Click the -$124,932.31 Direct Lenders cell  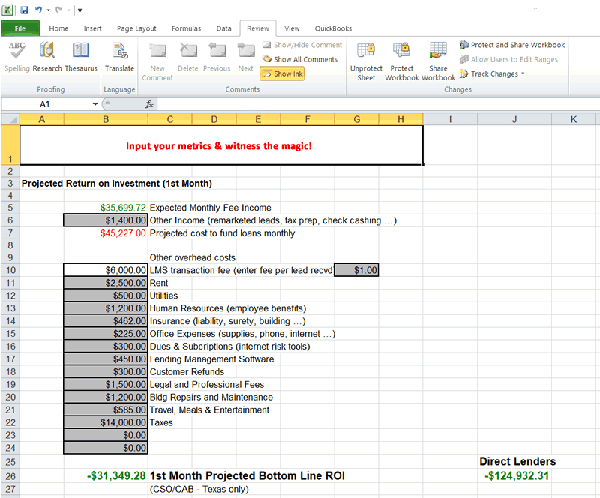click(x=515, y=476)
